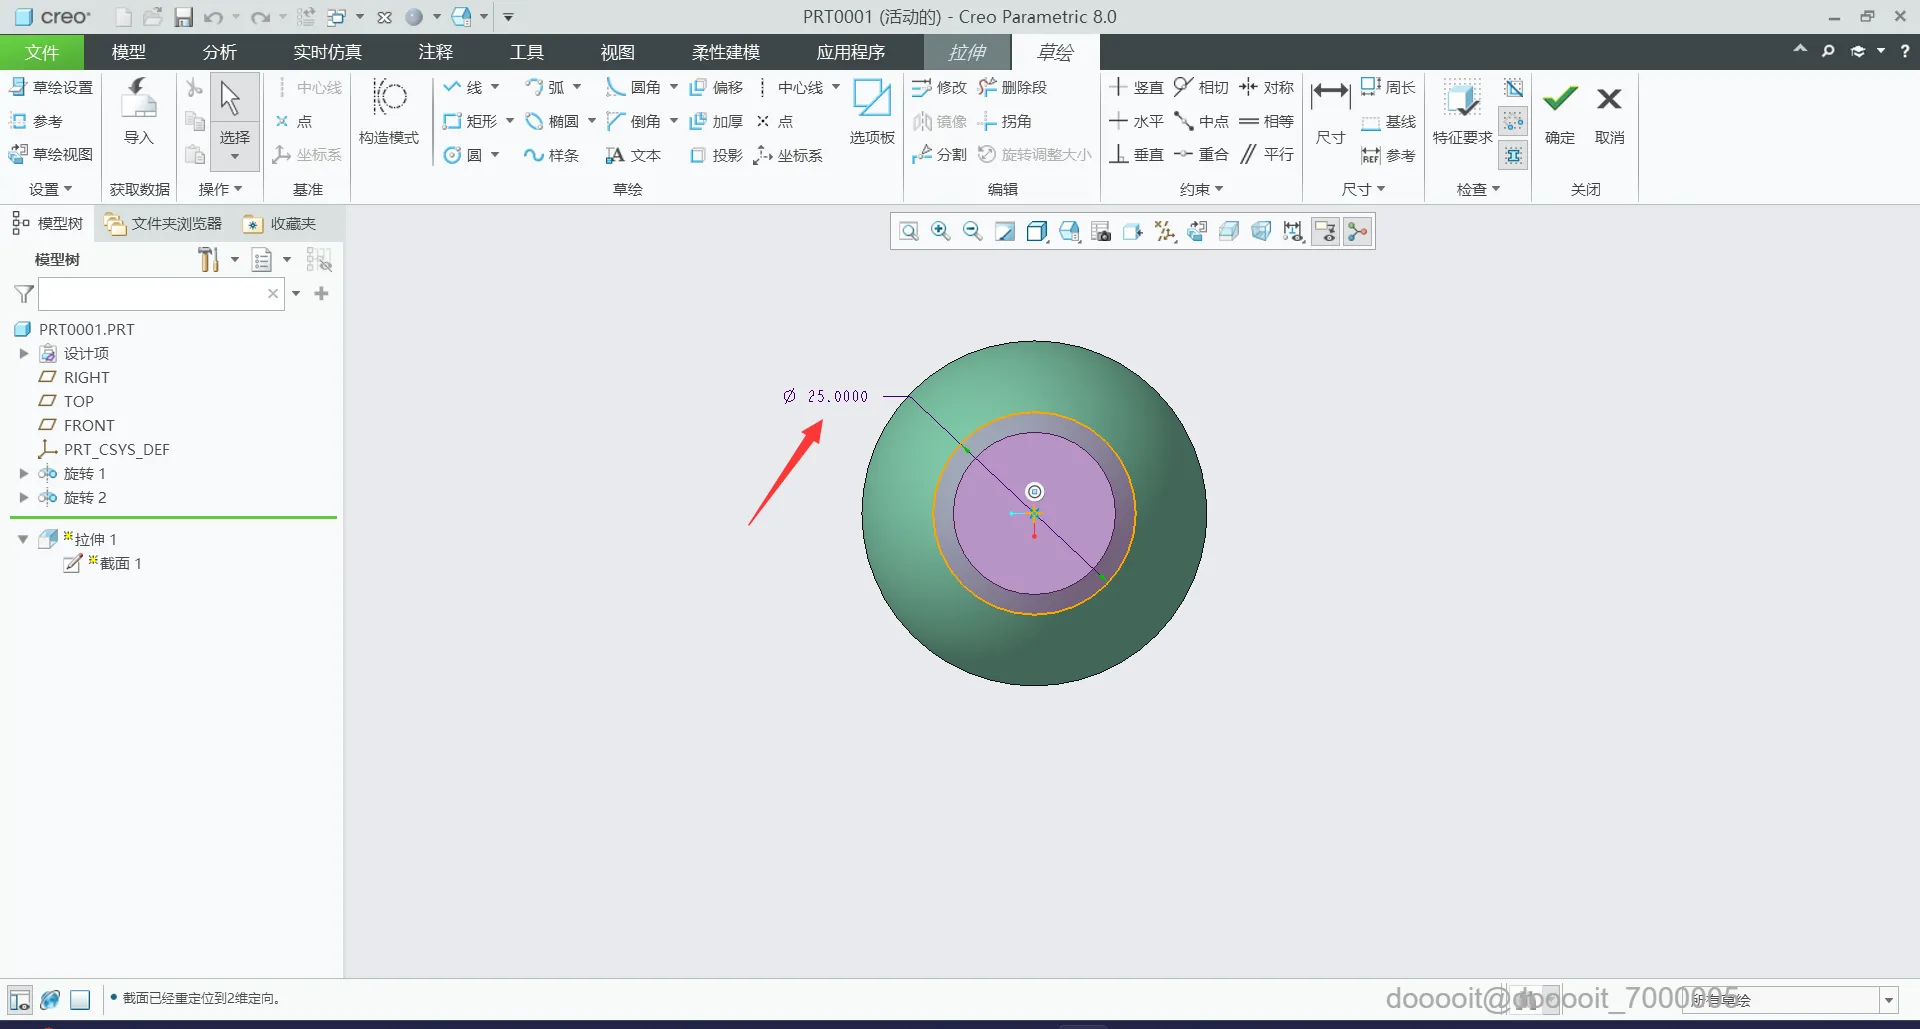Click the Import (导入) data icon
This screenshot has width=1920, height=1029.
[x=138, y=113]
